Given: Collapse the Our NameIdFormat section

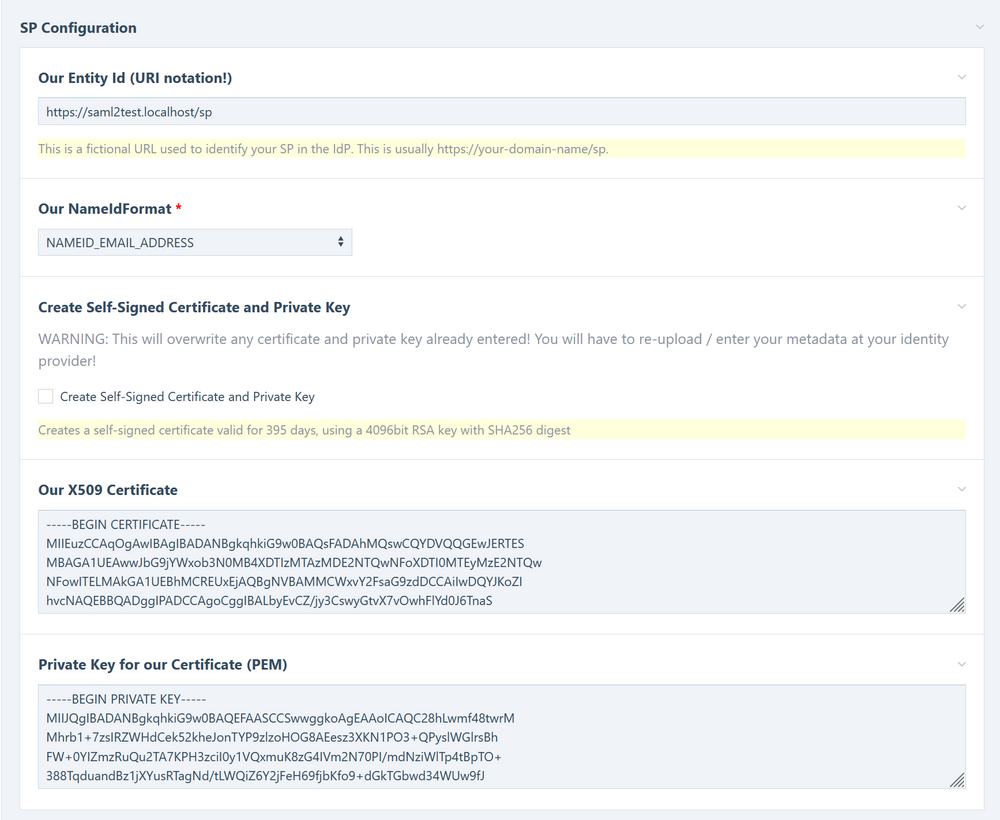Looking at the screenshot, I should [x=962, y=208].
